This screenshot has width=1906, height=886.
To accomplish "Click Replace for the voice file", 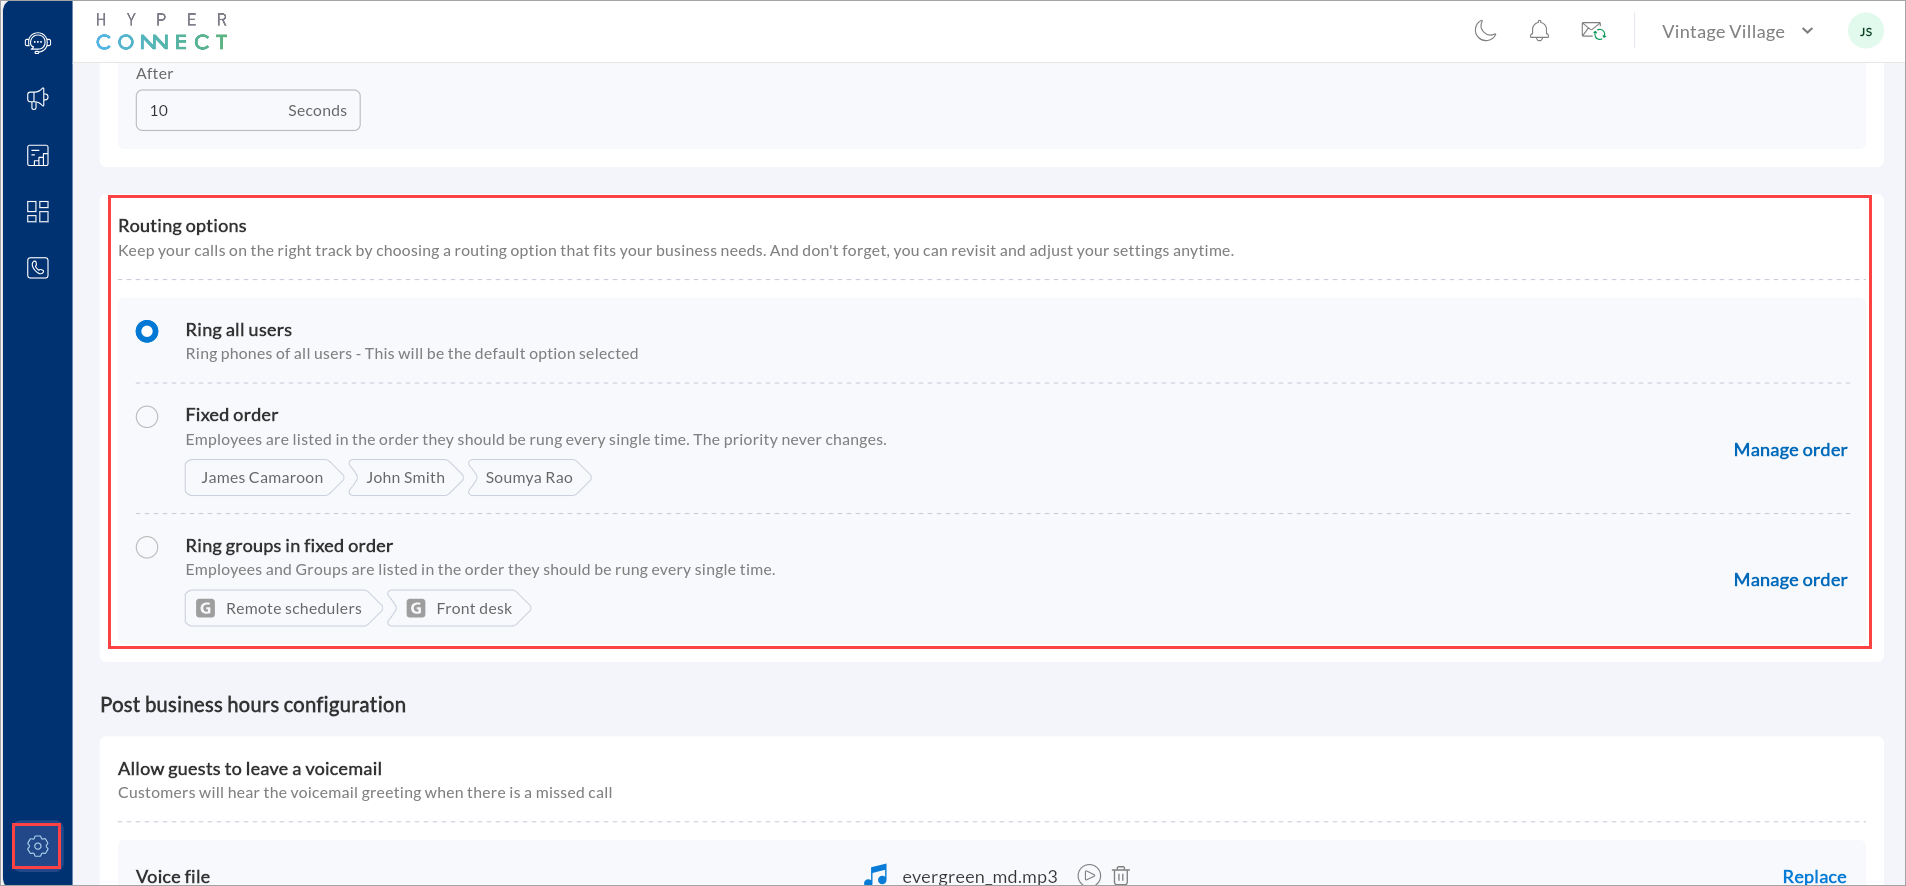I will pyautogui.click(x=1814, y=876).
